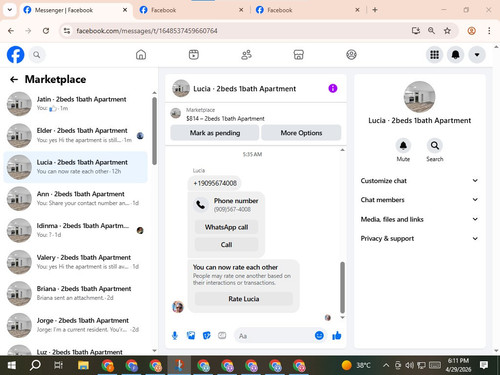Viewport: 500px width, 375px height.
Task: Open the Briana apartment conversation
Action: pos(76,293)
